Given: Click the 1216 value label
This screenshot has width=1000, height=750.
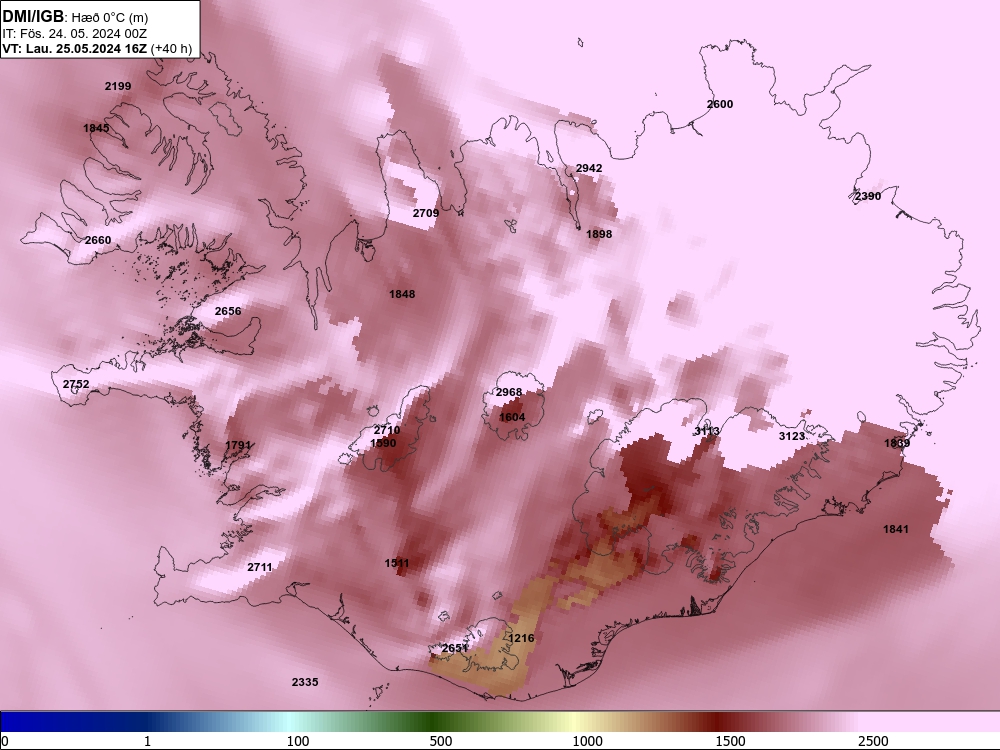Looking at the screenshot, I should pyautogui.click(x=522, y=638).
